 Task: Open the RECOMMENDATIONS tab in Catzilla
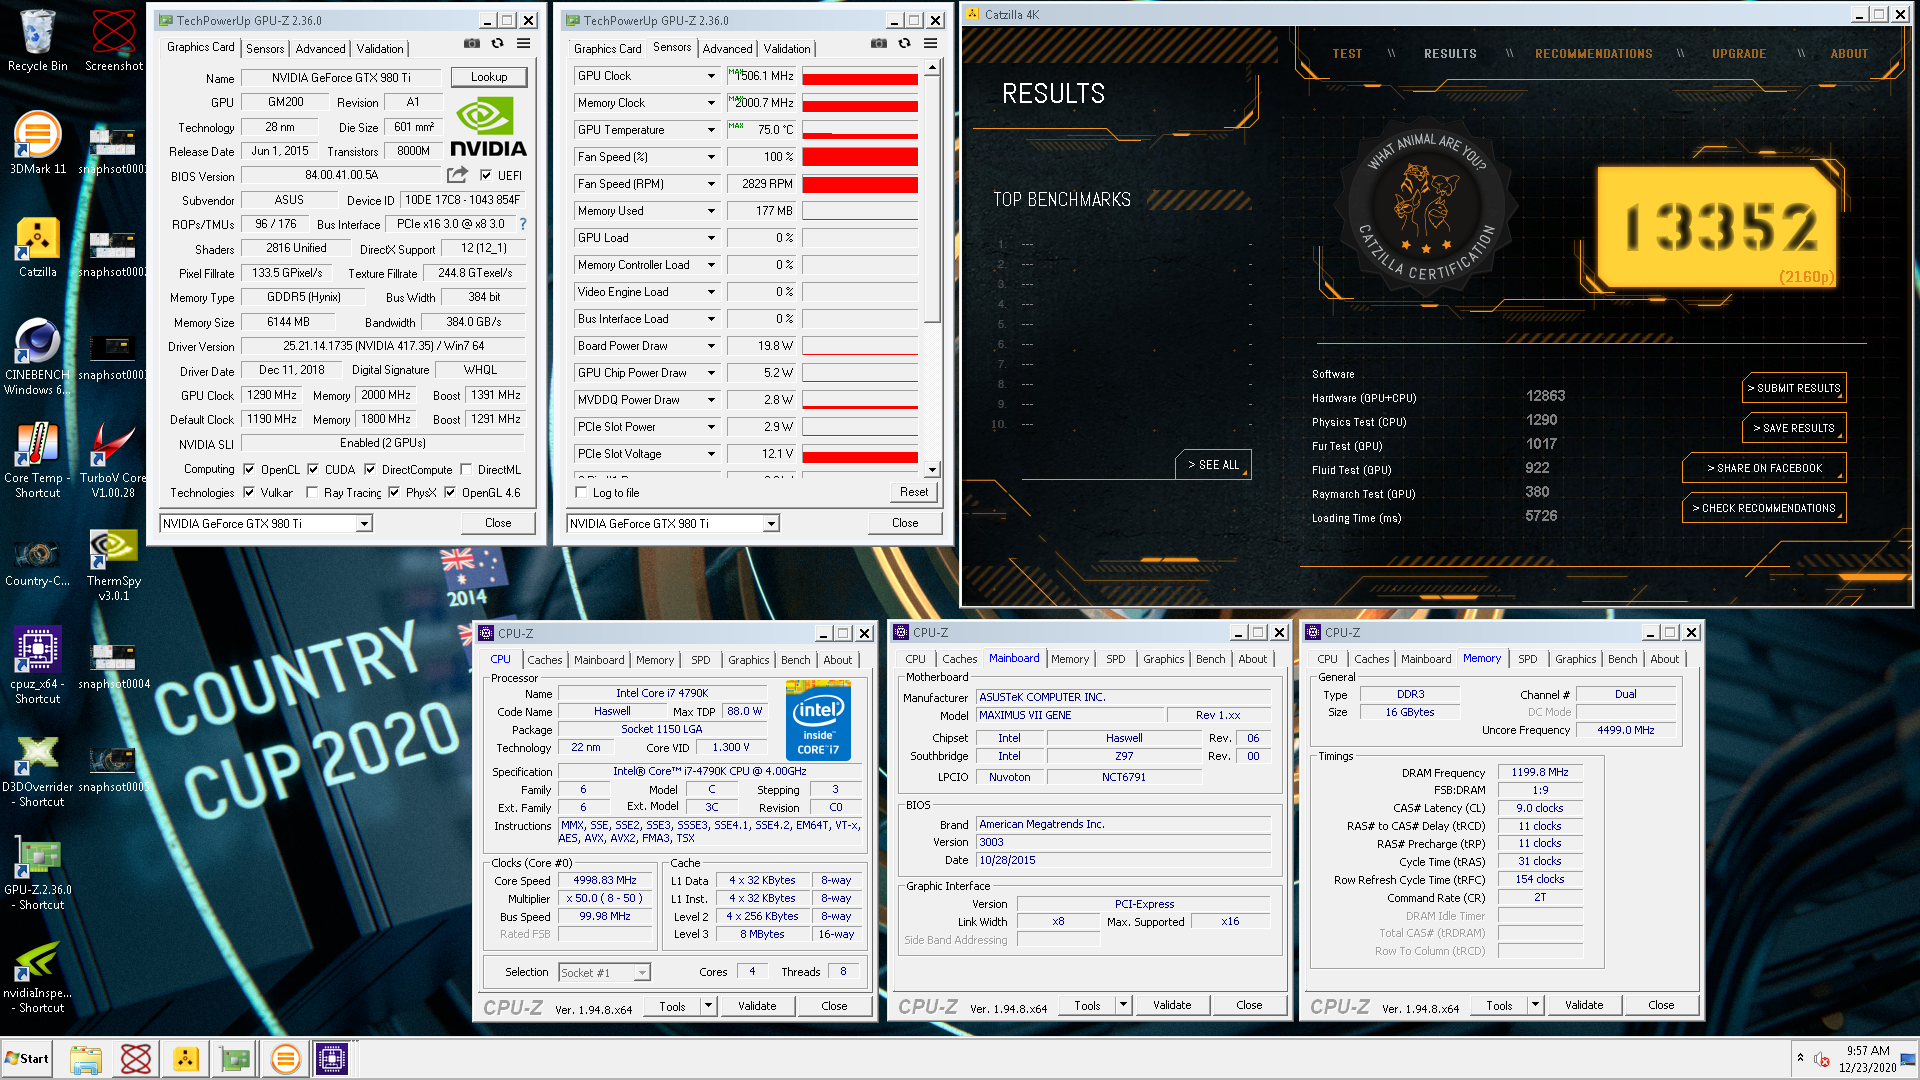tap(1593, 54)
